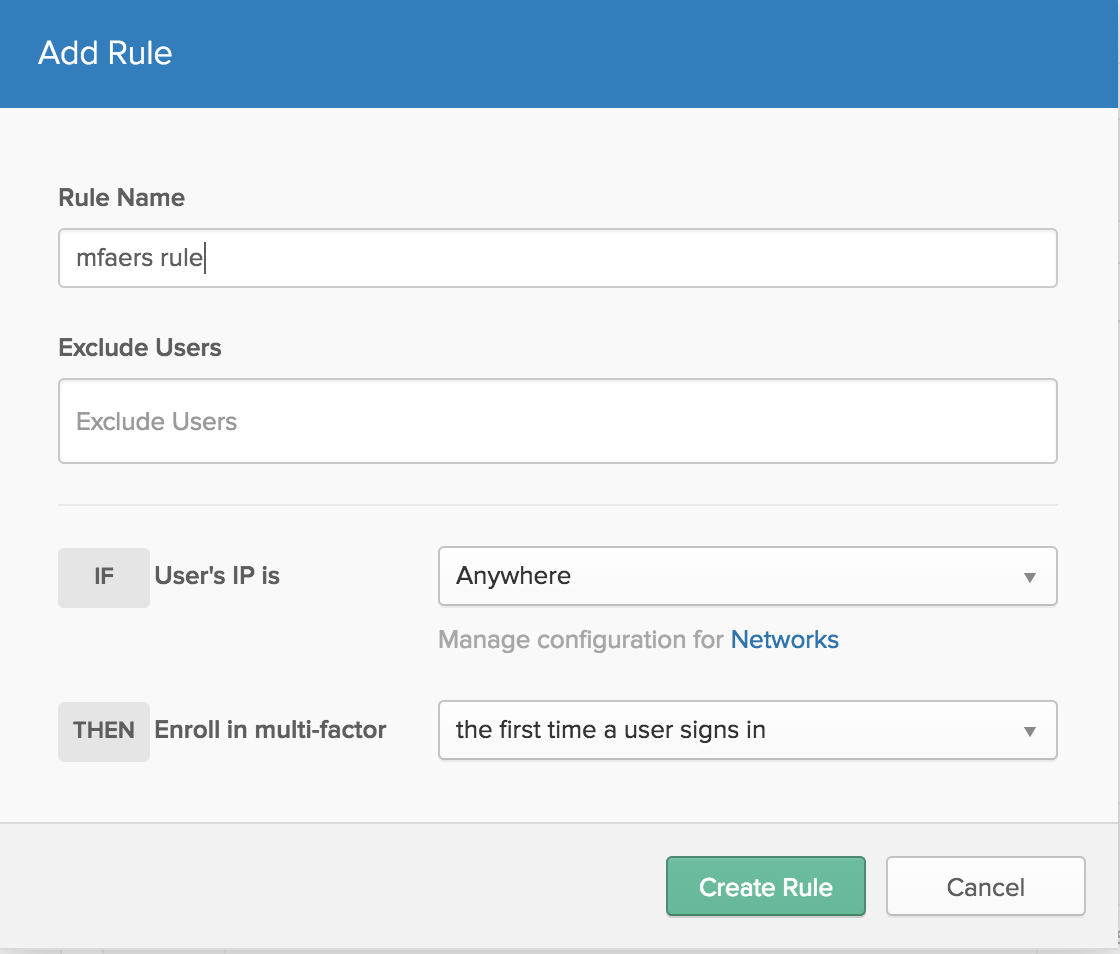Open the Networks configuration link
The image size is (1120, 954).
pos(784,640)
